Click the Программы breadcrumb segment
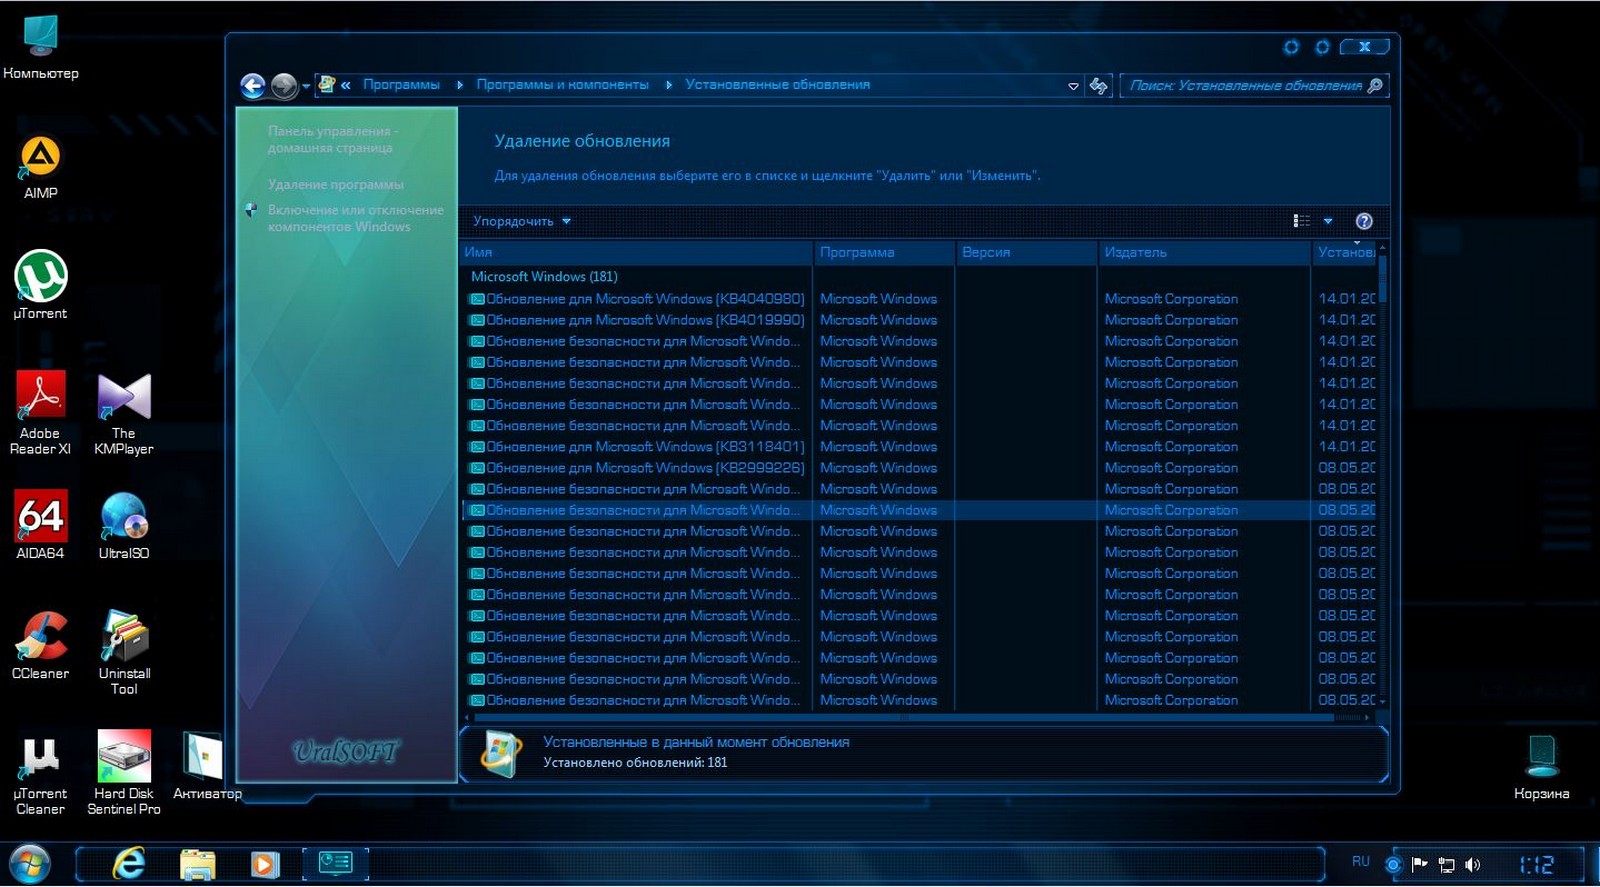Screen dimensions: 1600x887 coord(401,85)
